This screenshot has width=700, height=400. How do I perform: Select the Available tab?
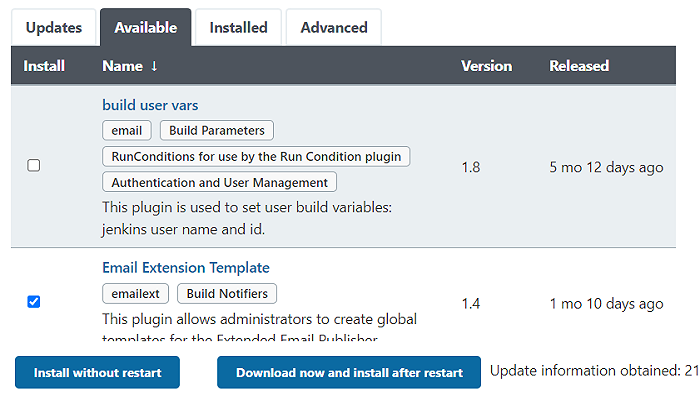[146, 28]
